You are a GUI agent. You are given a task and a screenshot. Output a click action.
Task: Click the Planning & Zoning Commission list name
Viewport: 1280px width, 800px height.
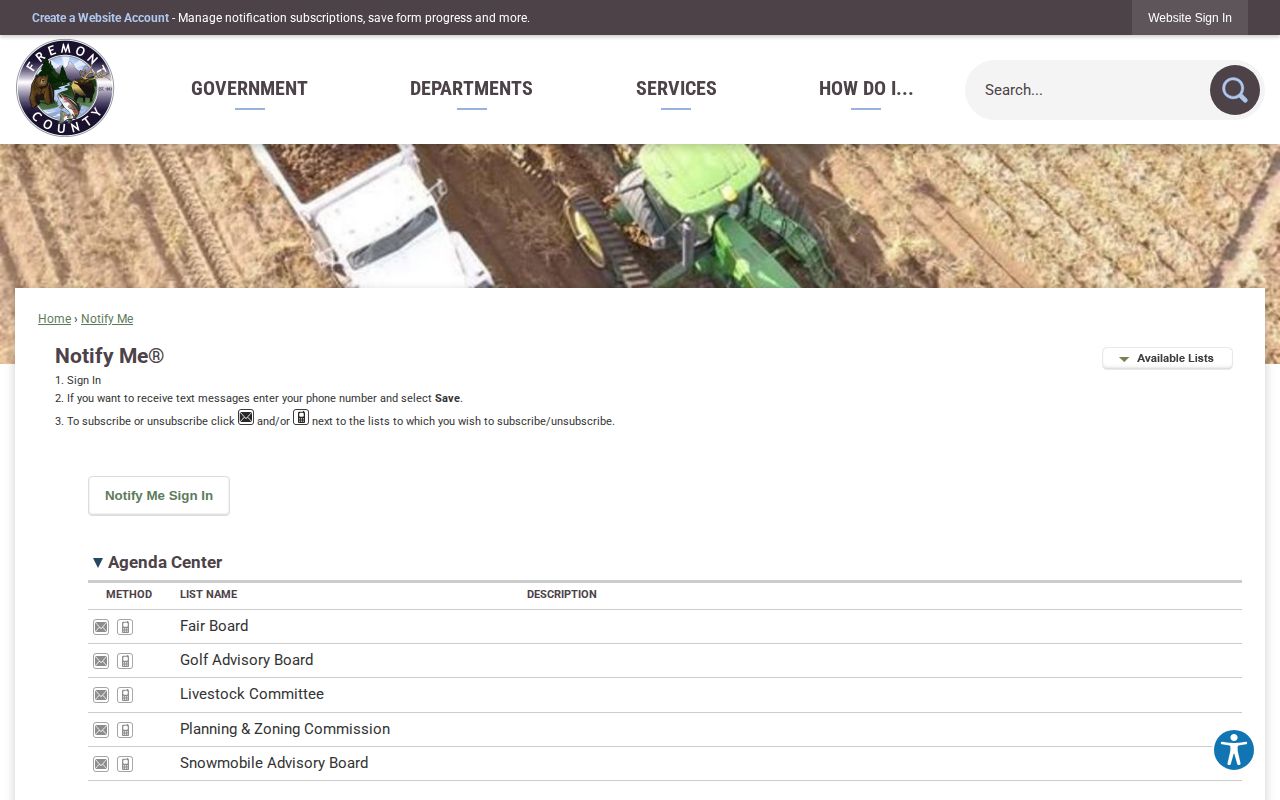pos(285,729)
